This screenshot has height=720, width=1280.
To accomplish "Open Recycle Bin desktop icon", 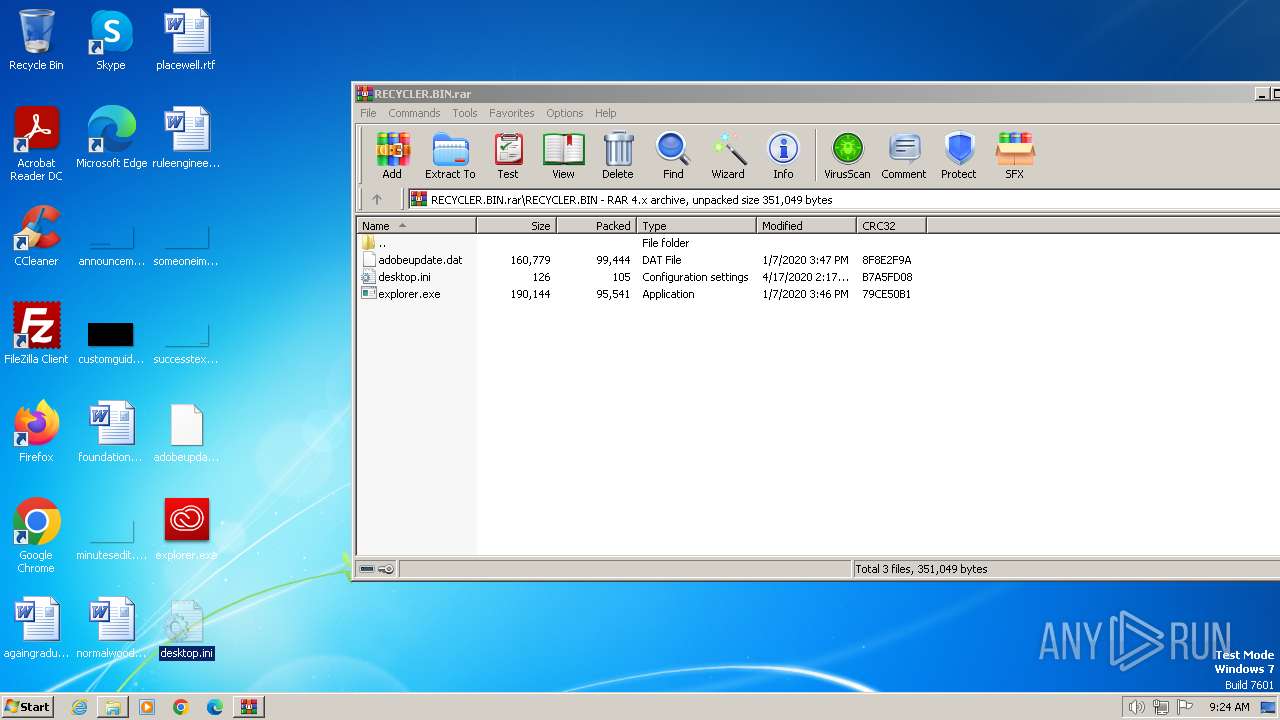I will point(36,40).
